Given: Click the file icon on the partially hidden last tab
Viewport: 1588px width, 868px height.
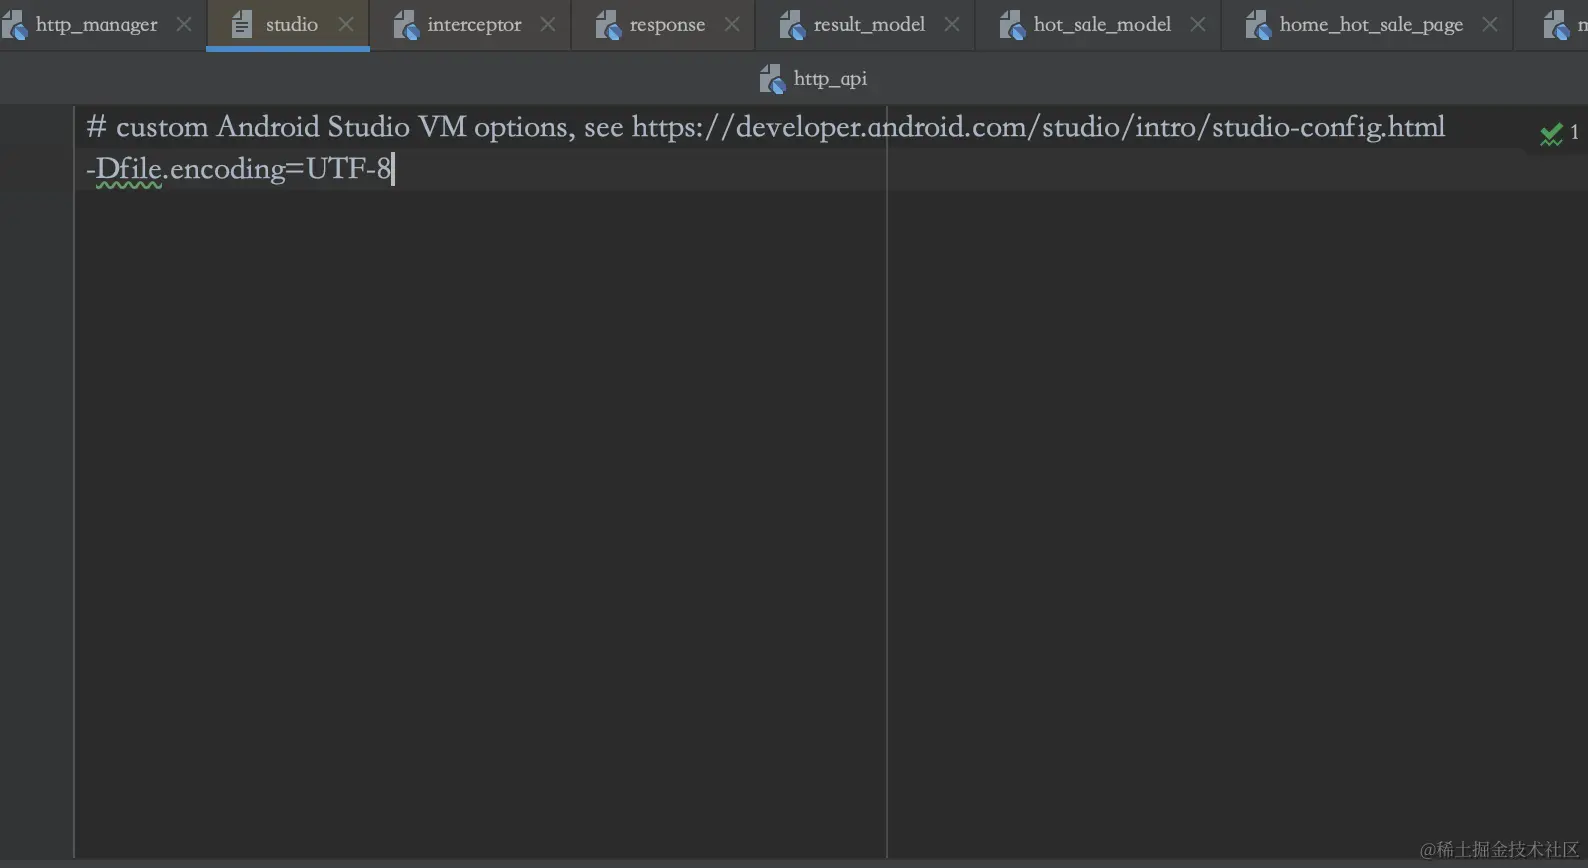Looking at the screenshot, I should pyautogui.click(x=1556, y=25).
